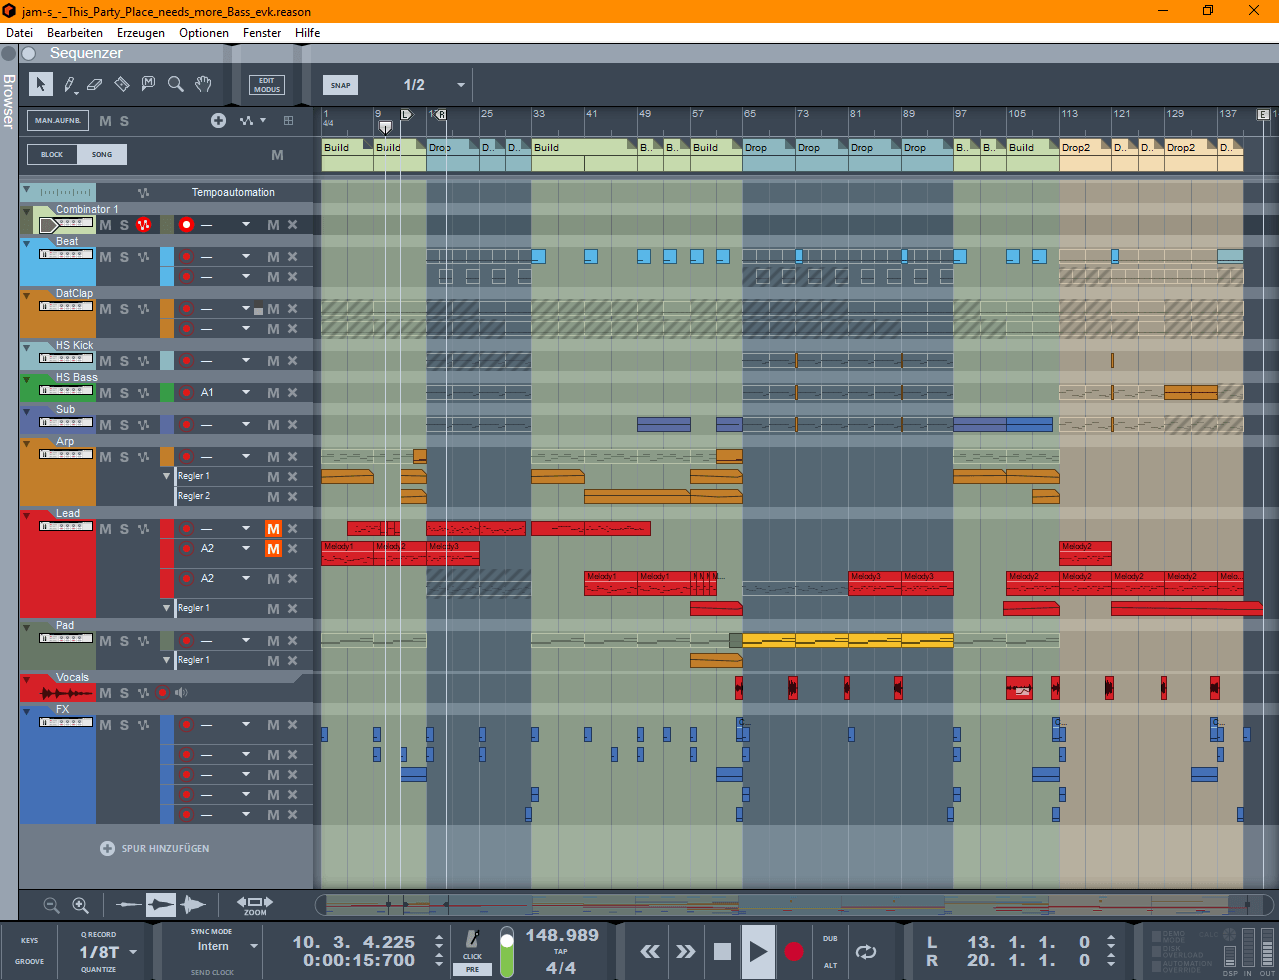1279x980 pixels.
Task: Unmute the Lead track's first lane, orange M
Action: click(273, 529)
